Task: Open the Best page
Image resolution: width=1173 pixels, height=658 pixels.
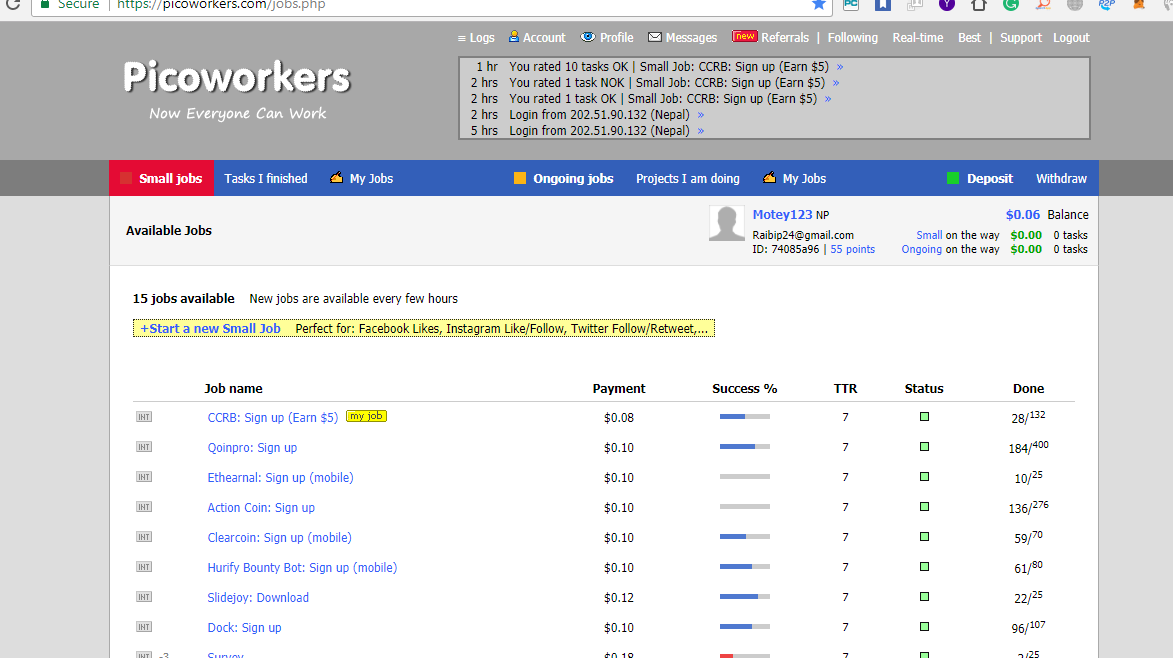Action: [969, 37]
